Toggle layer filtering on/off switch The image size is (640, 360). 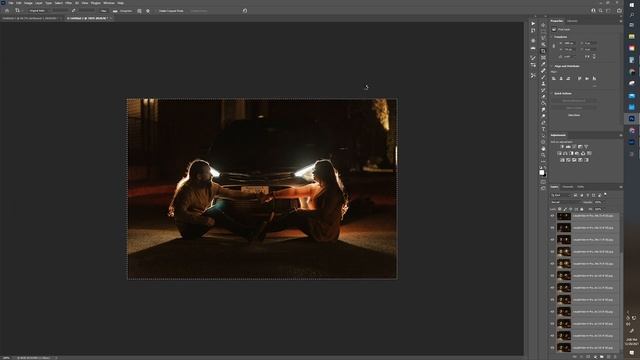[x=605, y=194]
